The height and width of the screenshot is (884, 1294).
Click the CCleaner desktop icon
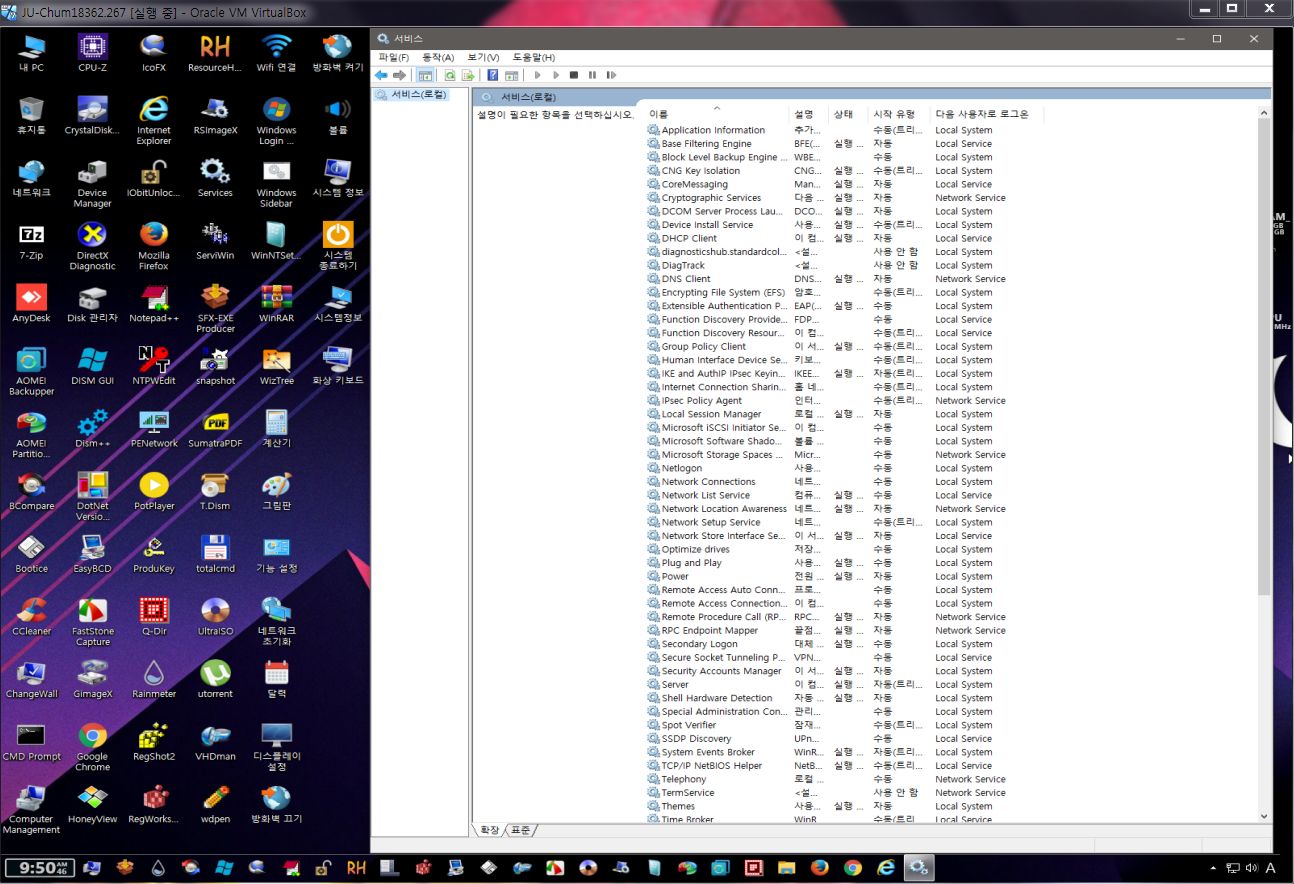point(31,616)
